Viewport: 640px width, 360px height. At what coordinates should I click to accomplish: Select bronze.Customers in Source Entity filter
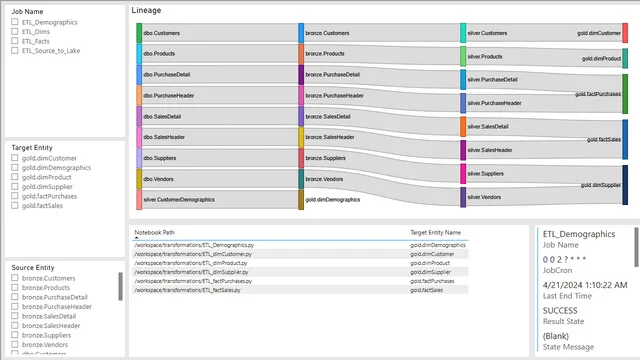[15, 278]
